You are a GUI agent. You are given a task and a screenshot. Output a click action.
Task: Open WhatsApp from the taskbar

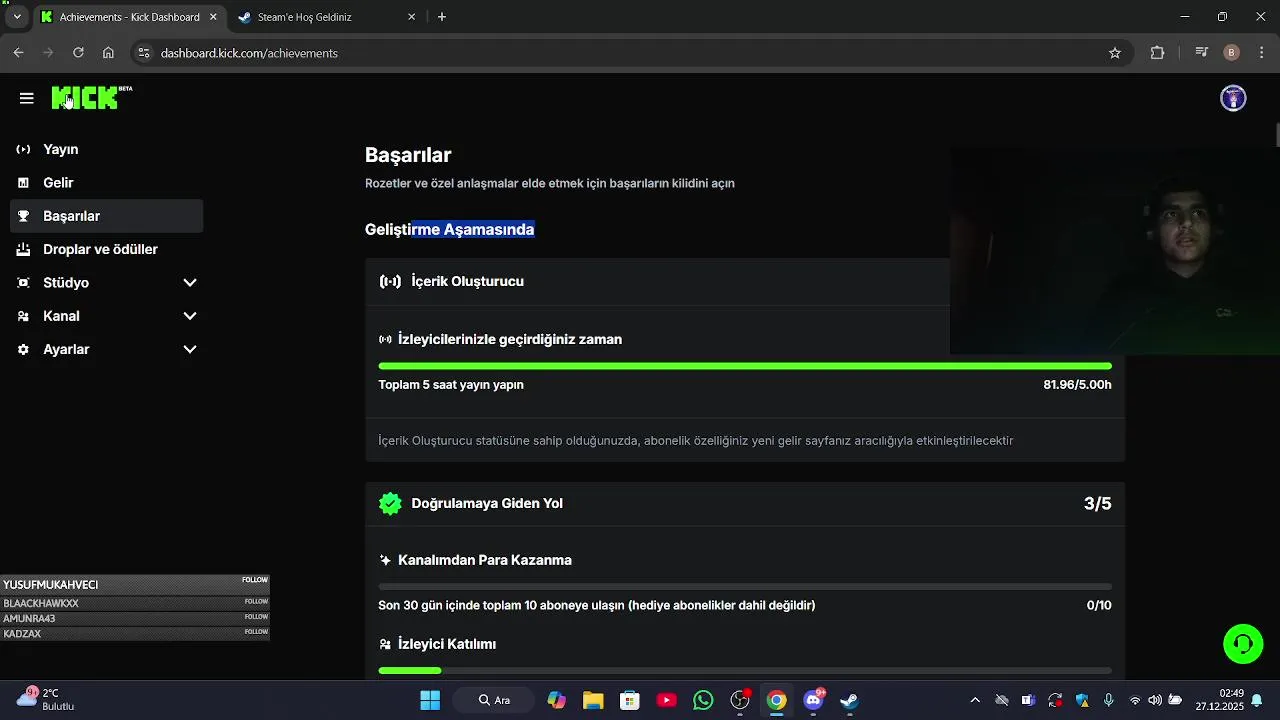[x=703, y=700]
